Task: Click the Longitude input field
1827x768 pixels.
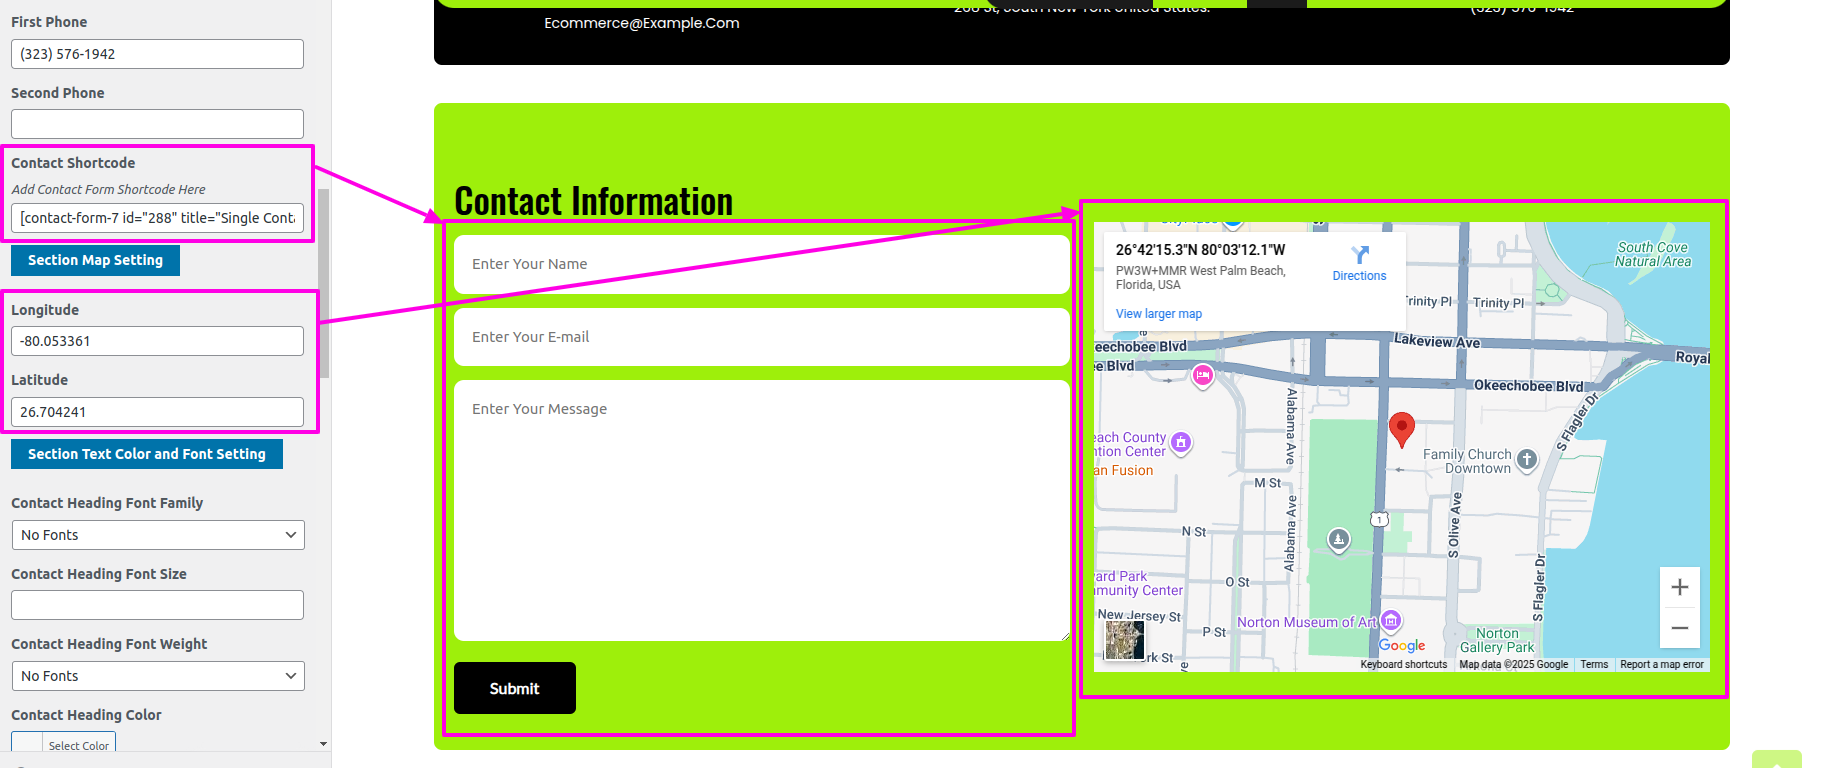Action: click(x=157, y=341)
